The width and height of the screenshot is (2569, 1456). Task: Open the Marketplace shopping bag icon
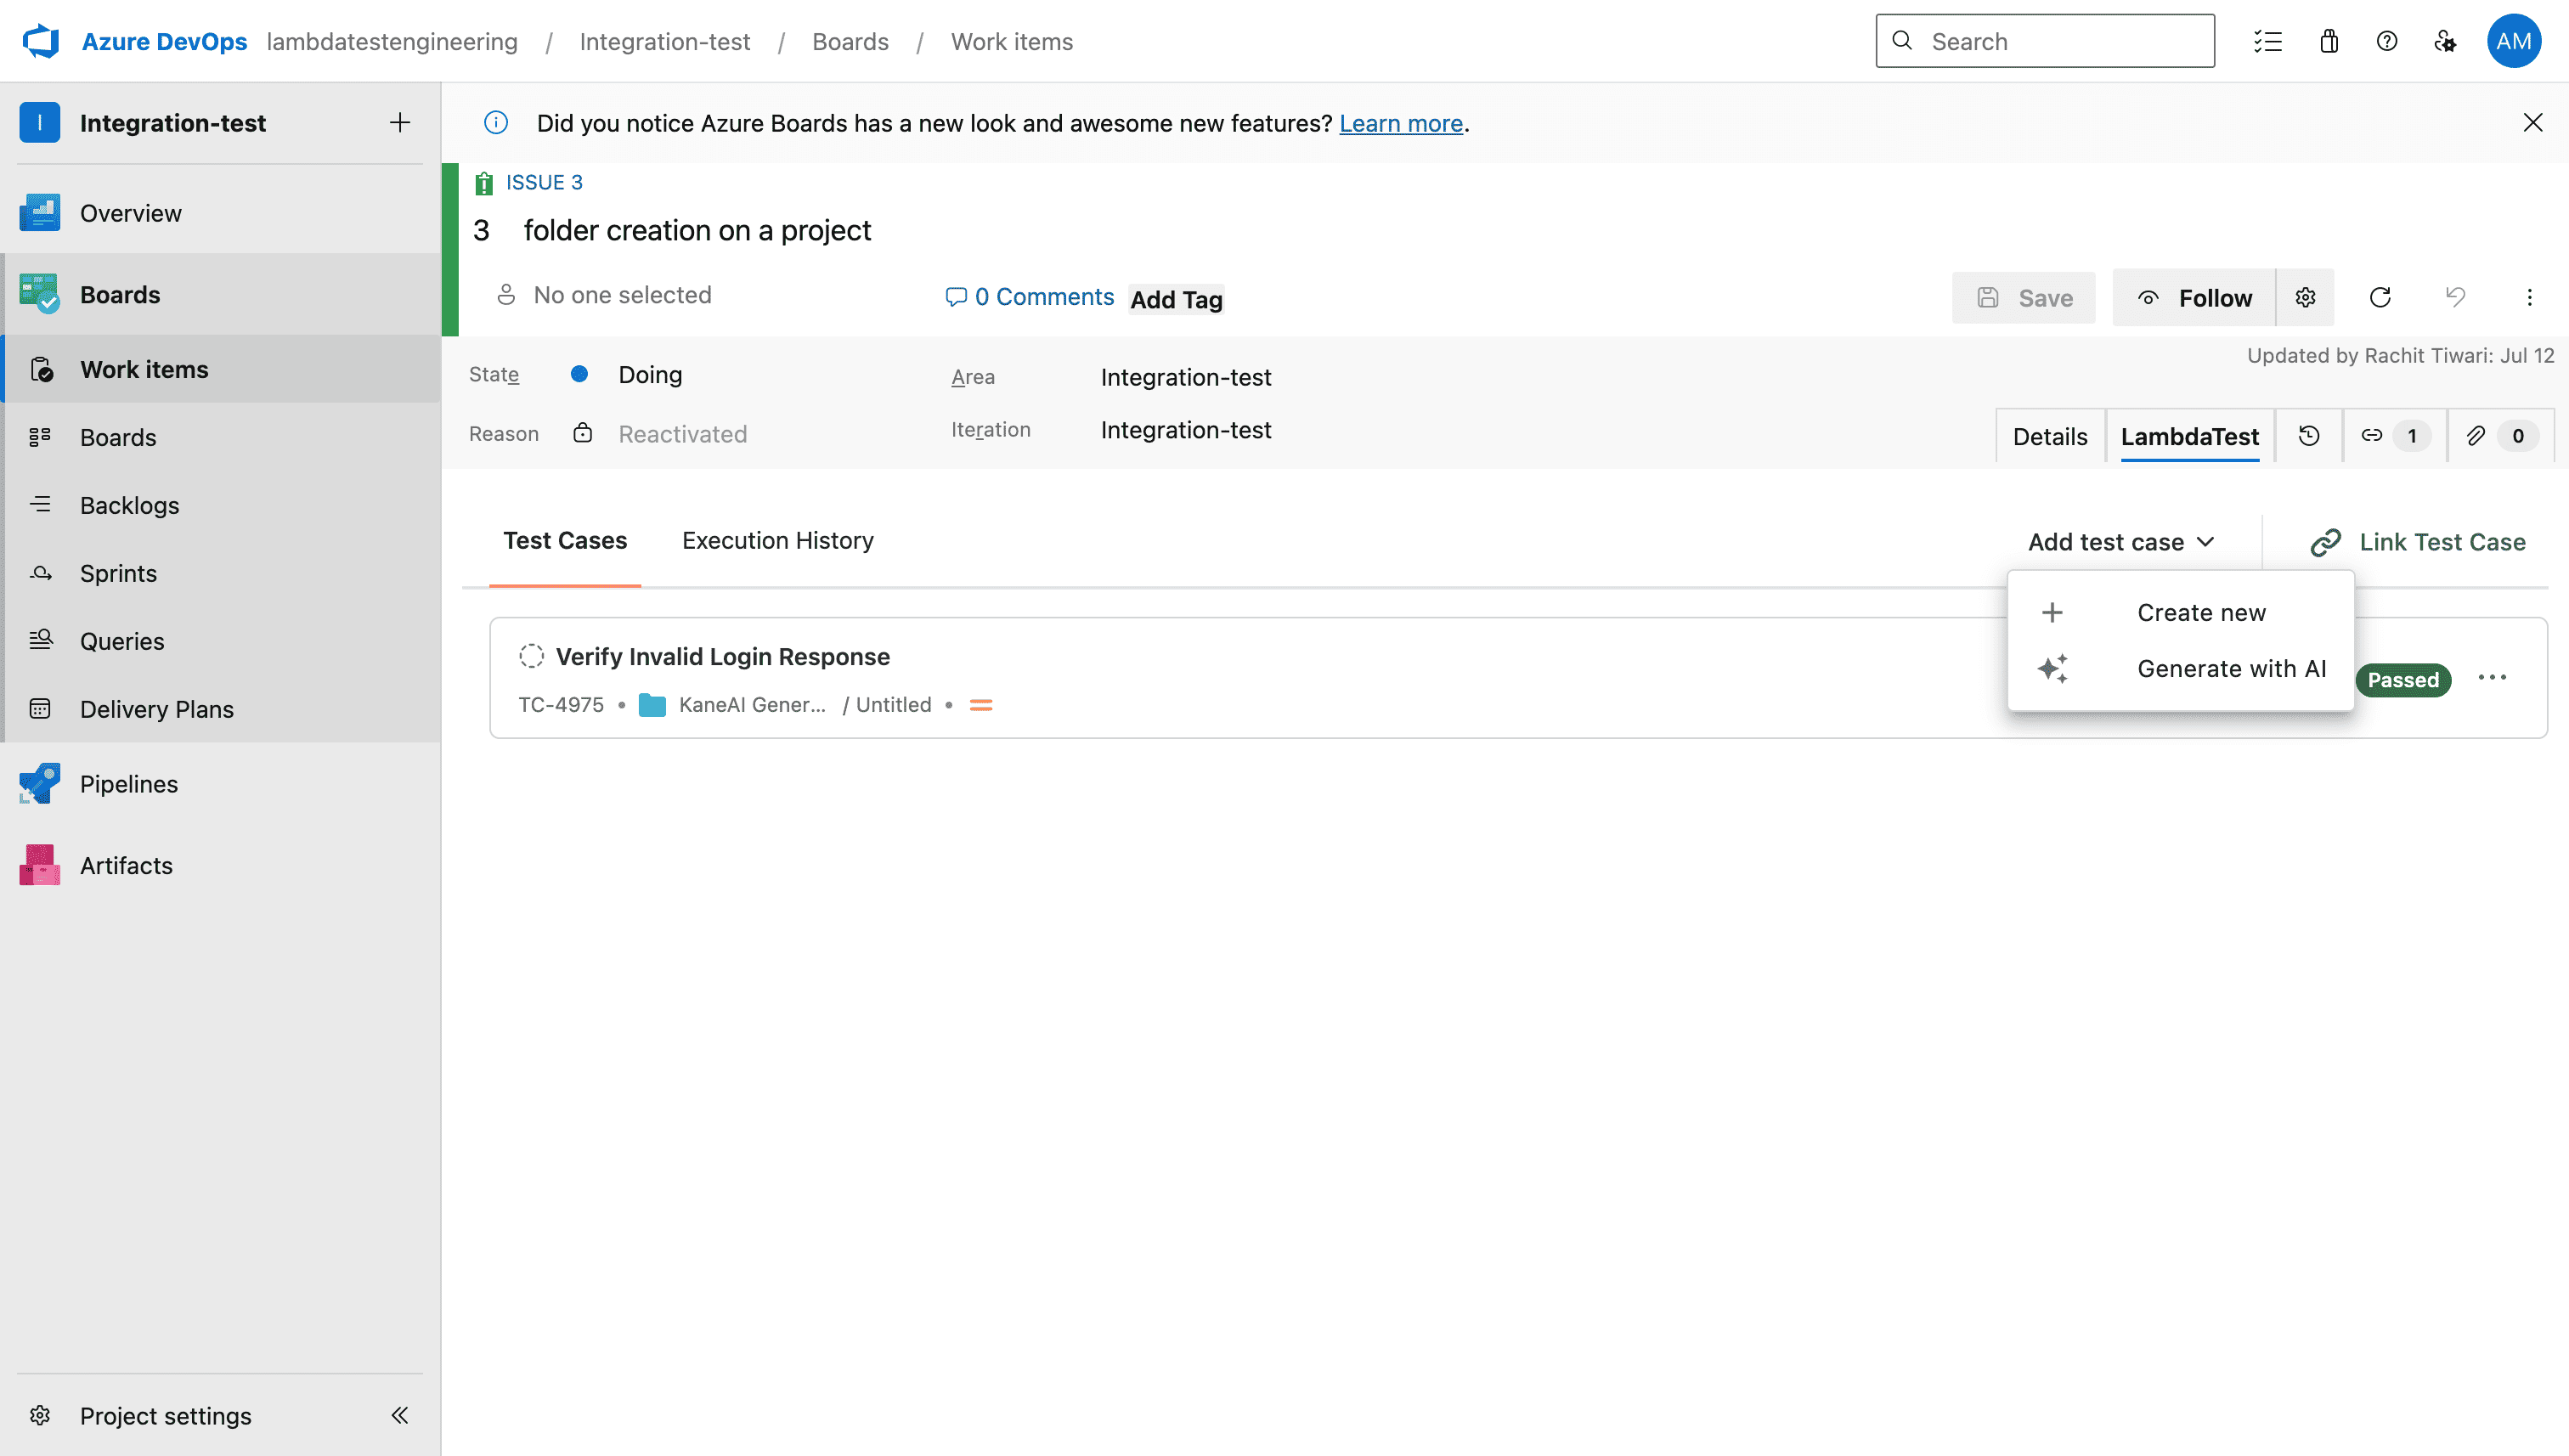2328,41
